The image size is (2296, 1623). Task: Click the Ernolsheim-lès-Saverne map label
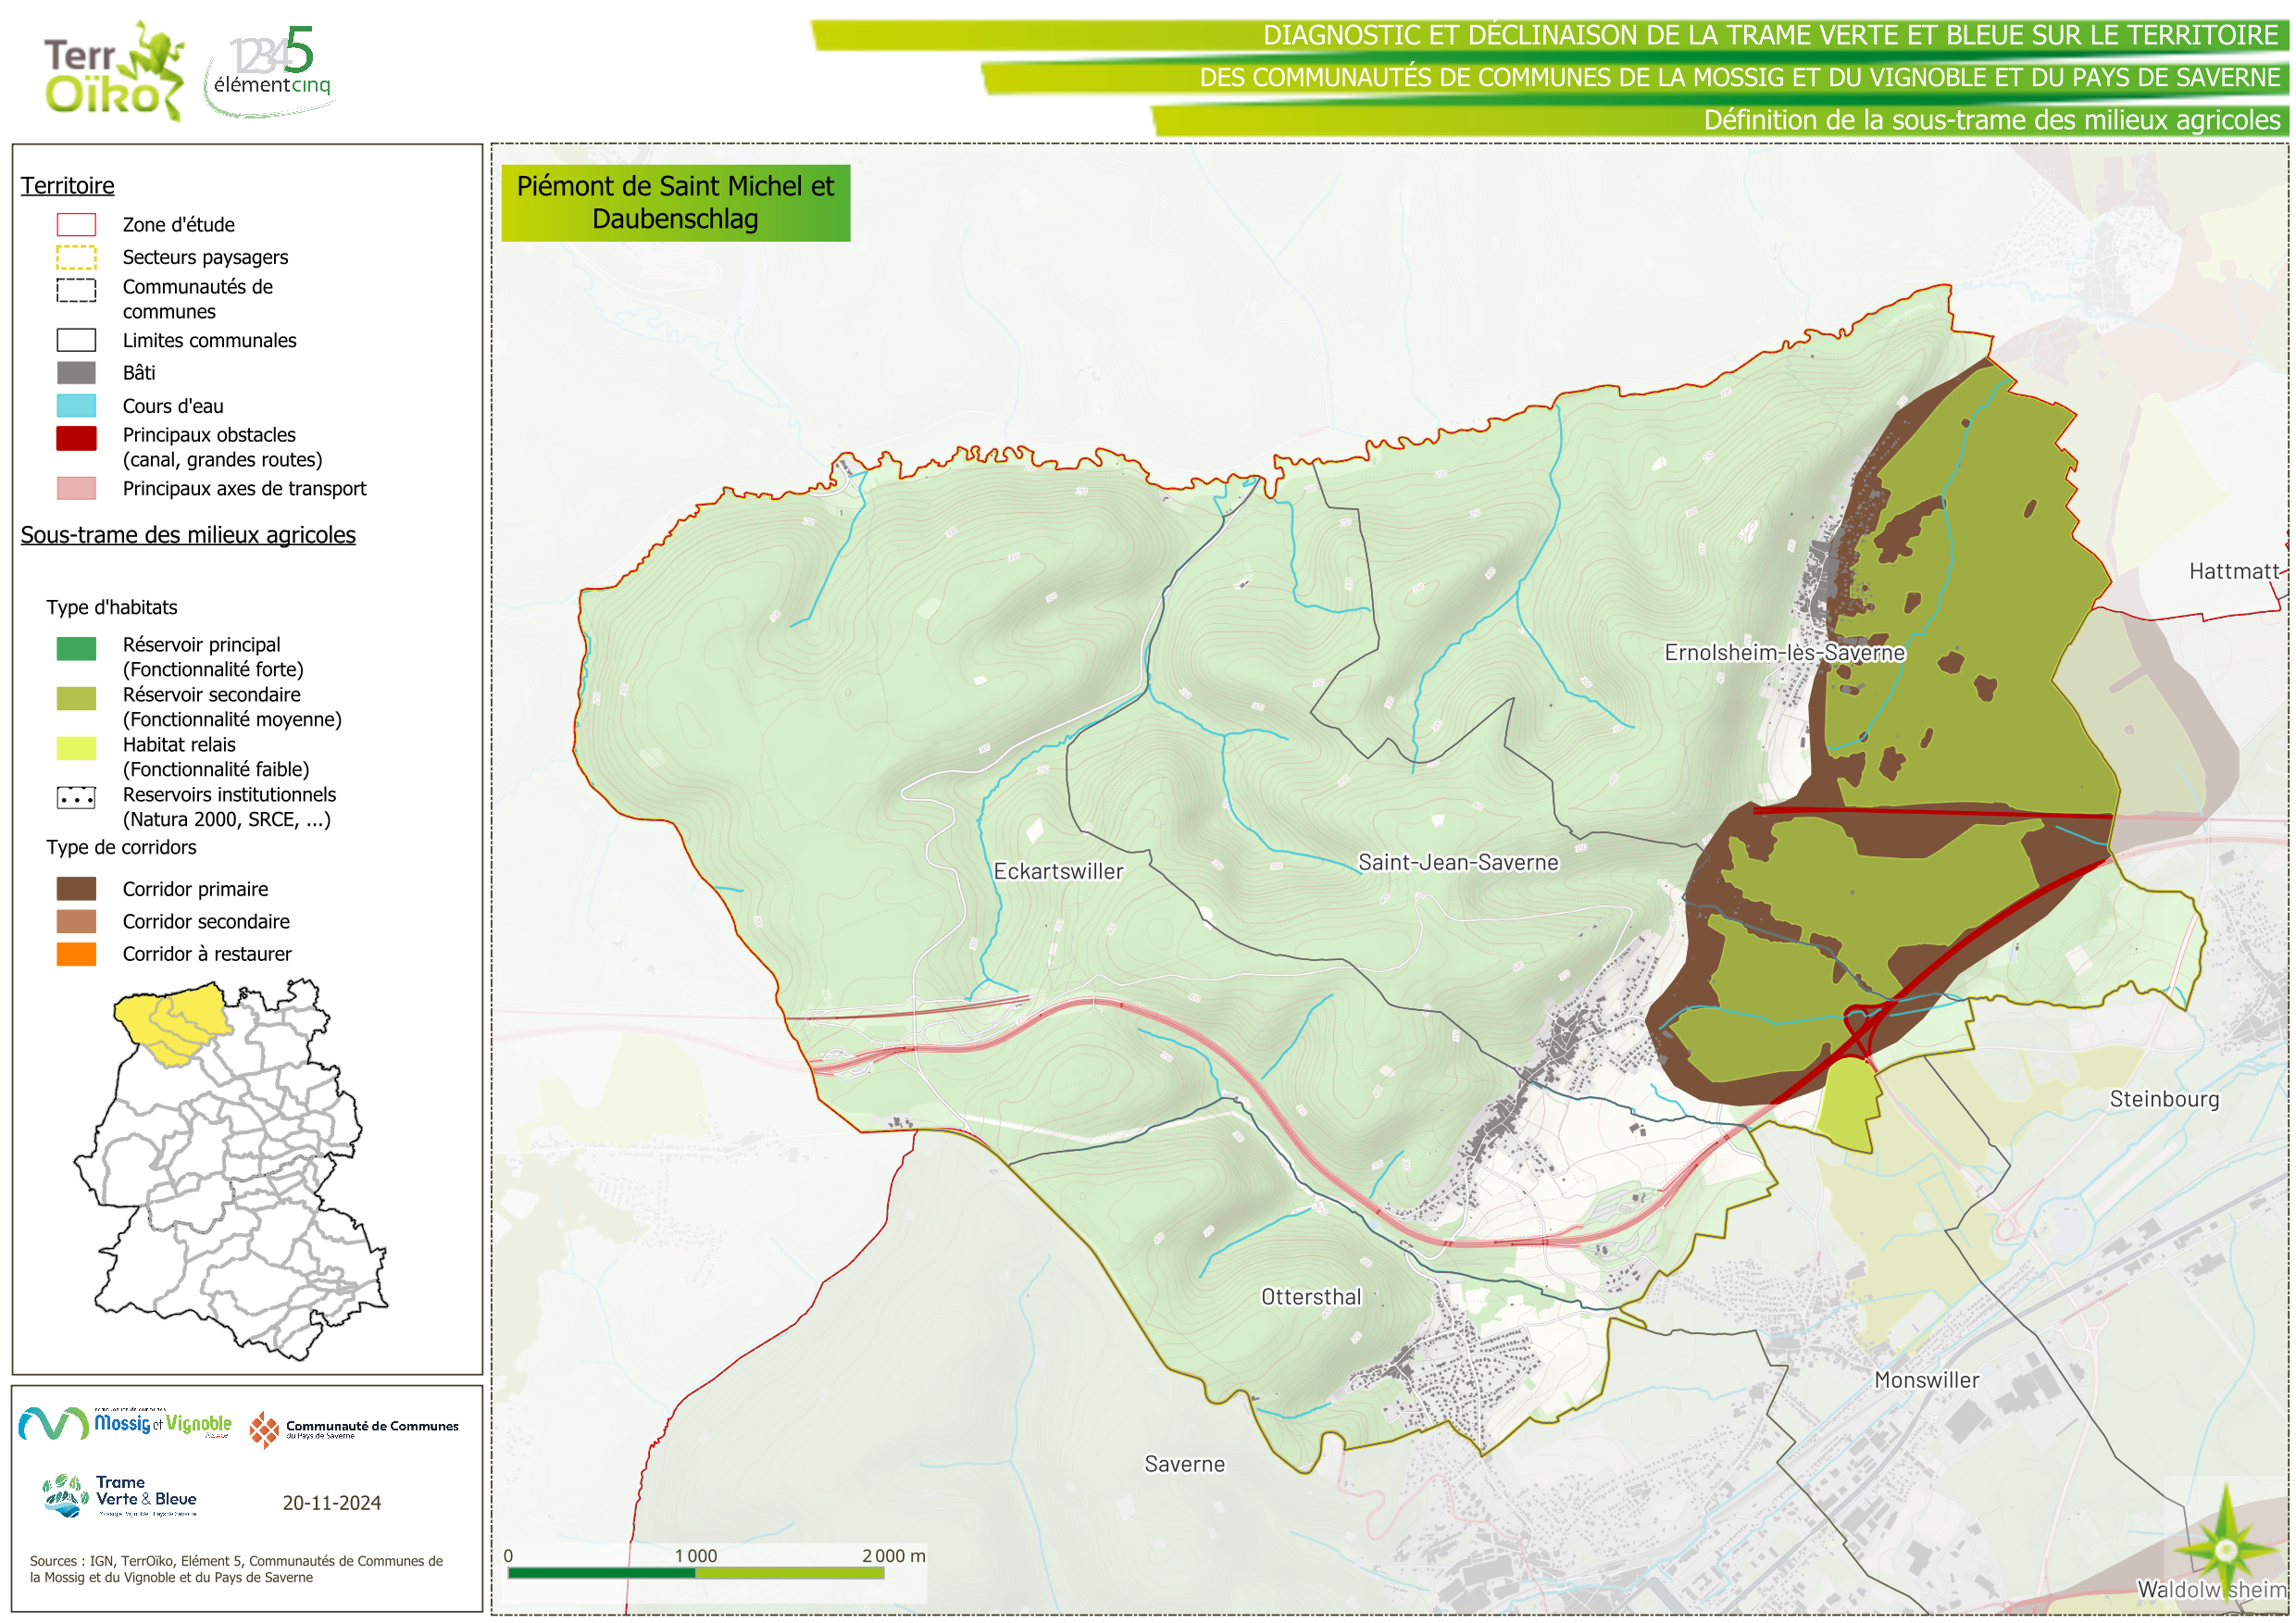[x=1784, y=652]
